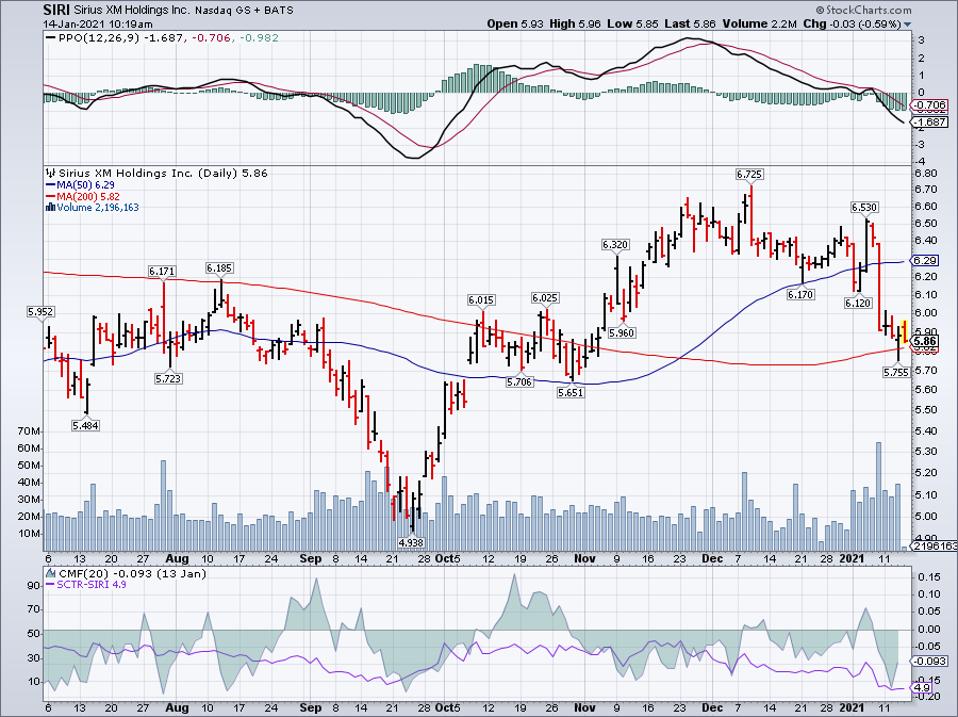Select the MA(200) 5.82 legend label
This screenshot has width=958, height=717.
[88, 196]
